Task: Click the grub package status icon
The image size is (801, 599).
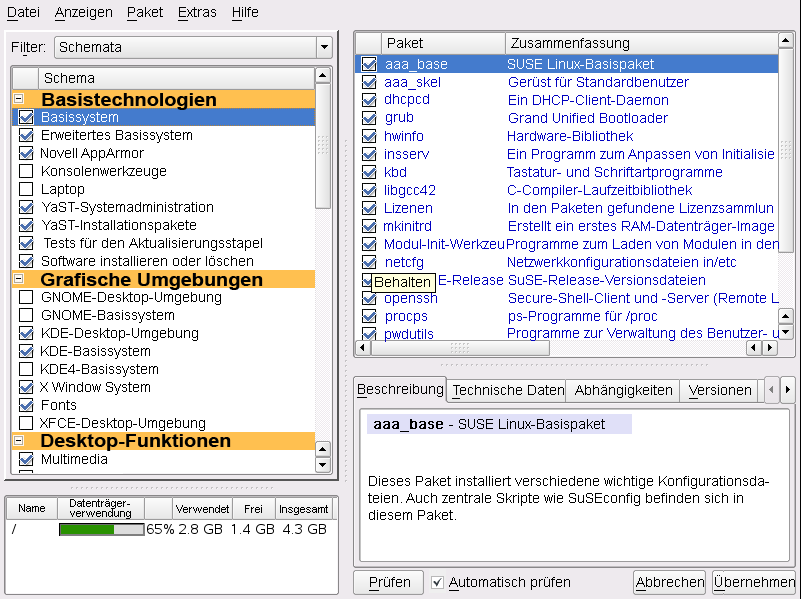Action: 369,118
